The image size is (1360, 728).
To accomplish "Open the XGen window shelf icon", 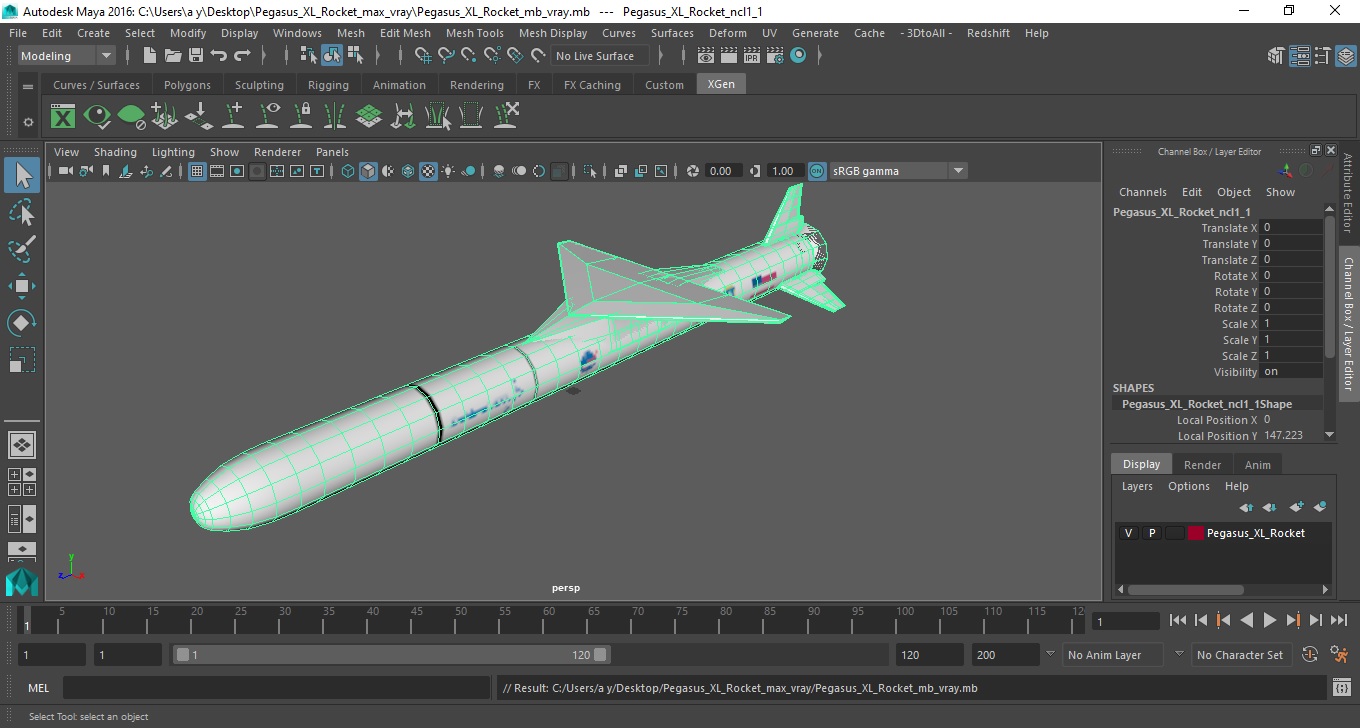I will click(x=63, y=117).
